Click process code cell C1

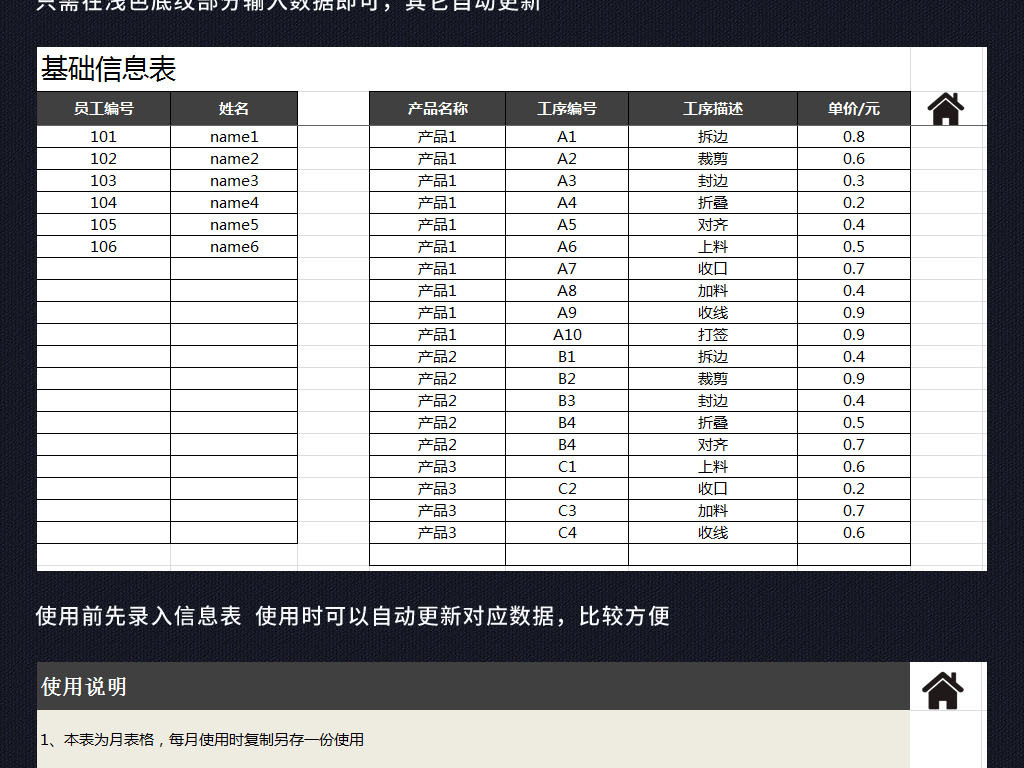[x=567, y=466]
